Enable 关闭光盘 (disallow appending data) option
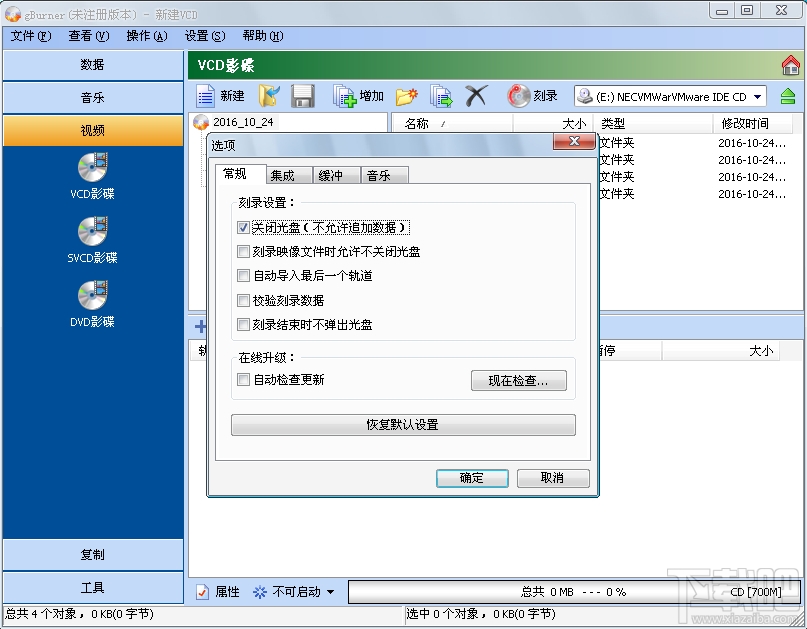 (x=243, y=227)
